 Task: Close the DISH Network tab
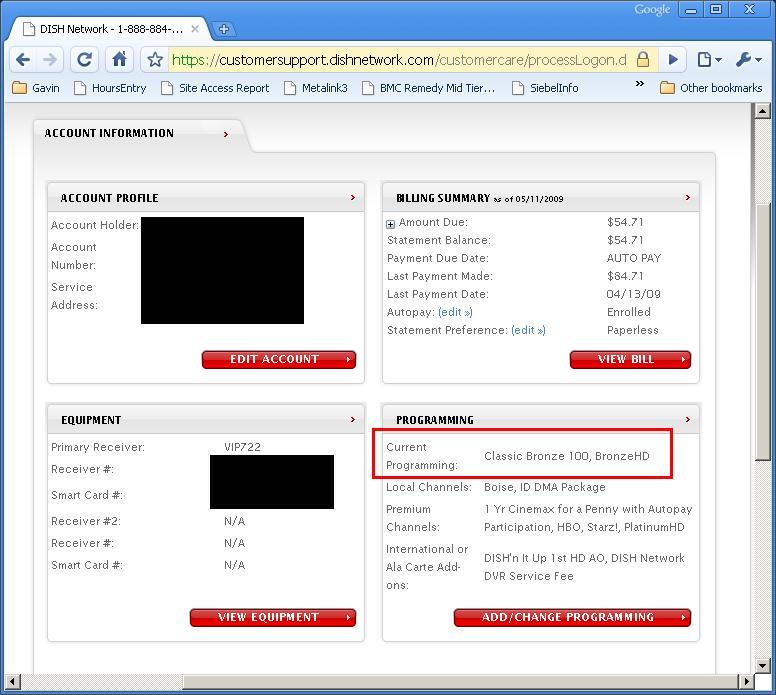[x=195, y=29]
